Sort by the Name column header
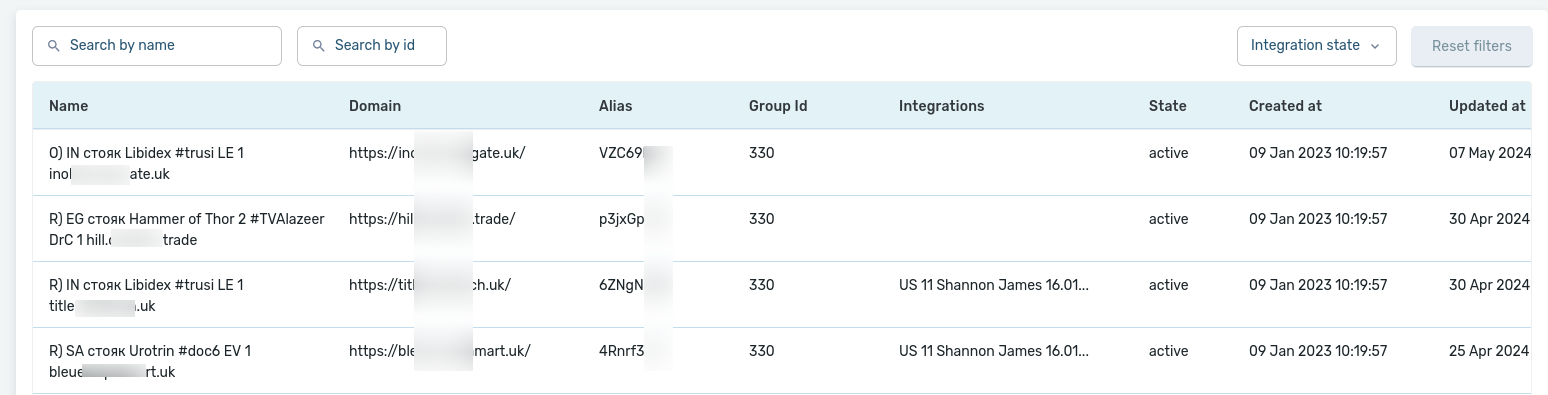 pos(69,106)
